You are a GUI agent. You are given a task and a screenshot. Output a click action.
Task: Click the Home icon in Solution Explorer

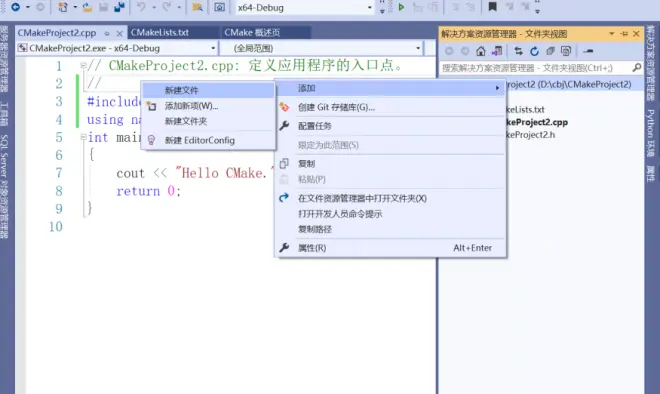[x=481, y=51]
